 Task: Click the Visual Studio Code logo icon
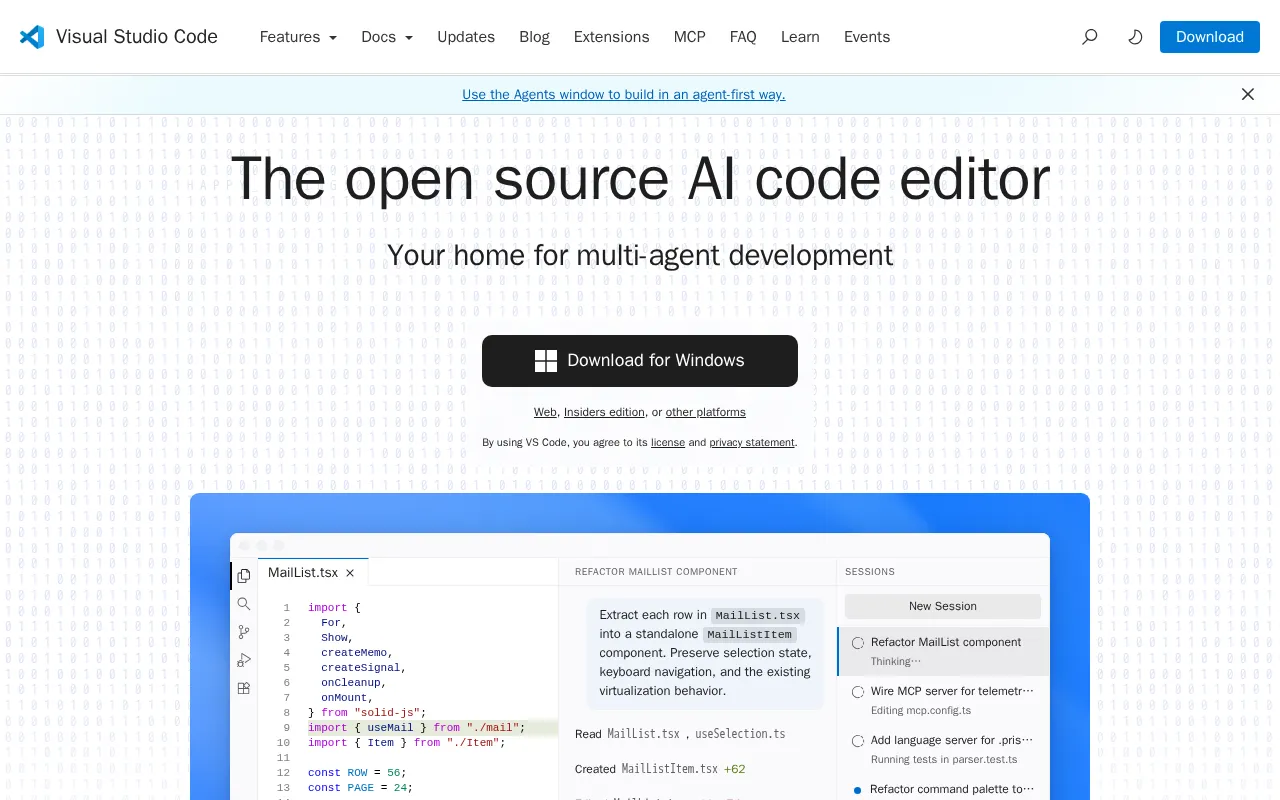coord(32,37)
